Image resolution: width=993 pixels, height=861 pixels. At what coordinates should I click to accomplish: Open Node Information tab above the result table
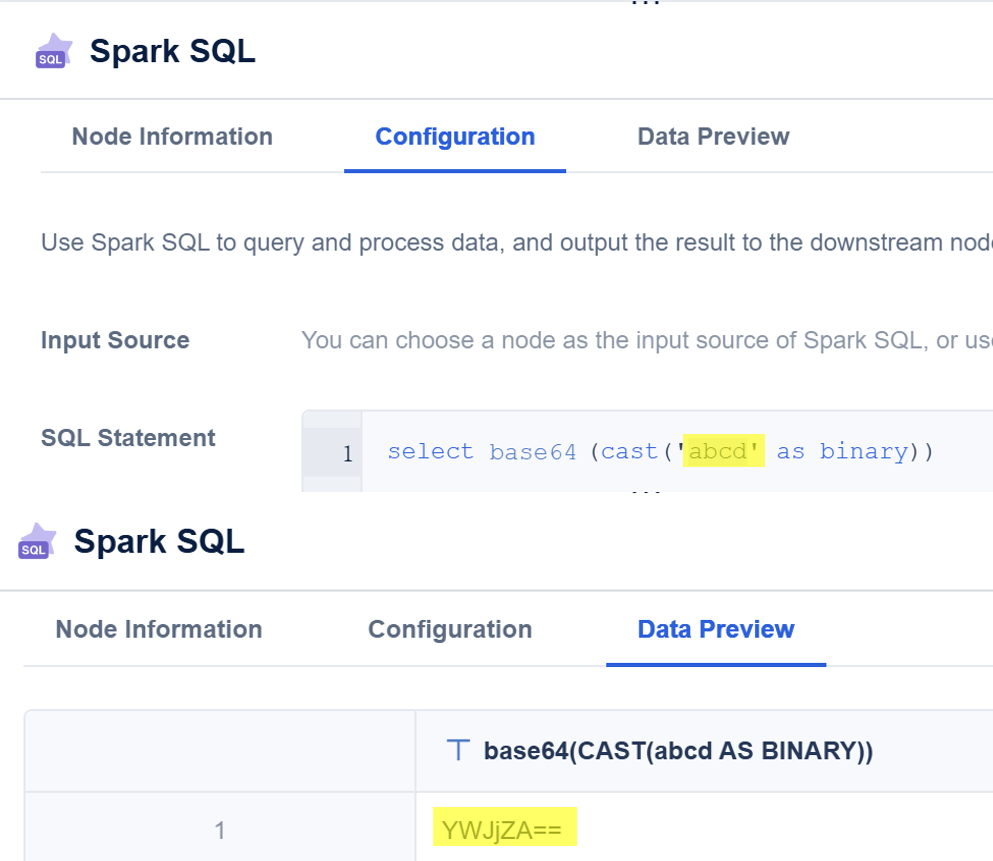point(159,629)
